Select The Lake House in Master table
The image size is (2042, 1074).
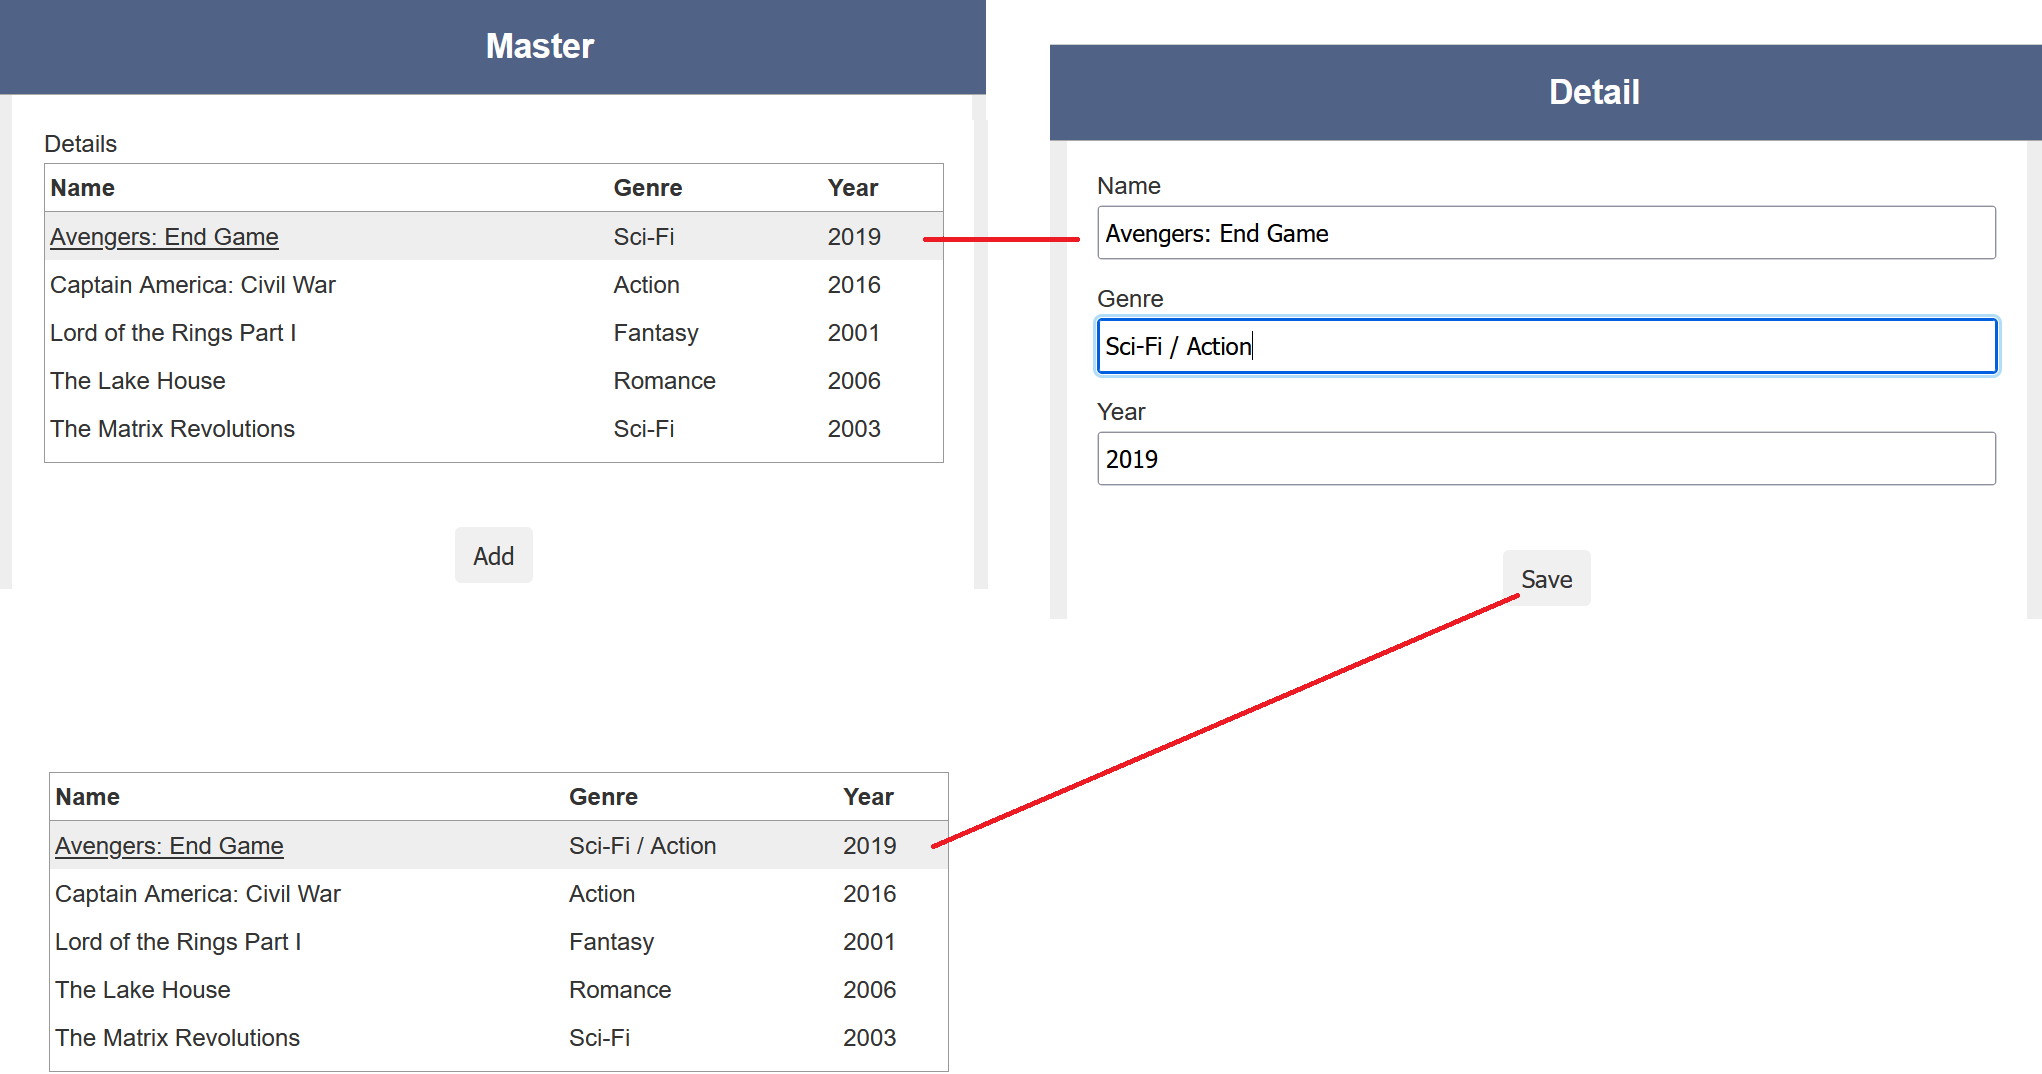138,381
